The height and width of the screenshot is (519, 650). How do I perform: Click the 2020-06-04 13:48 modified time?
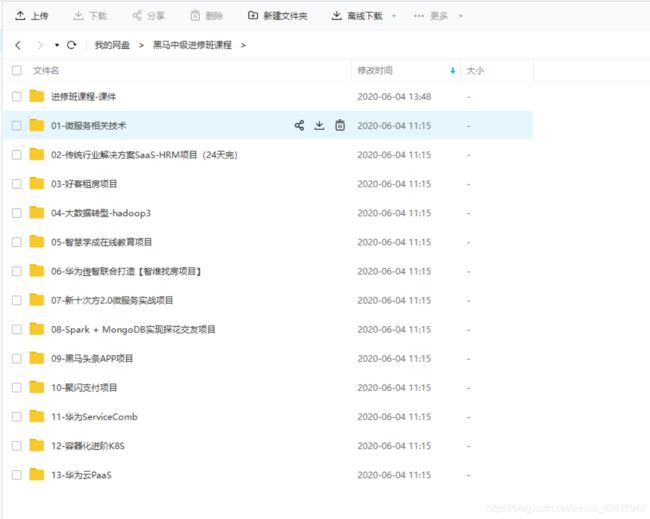pyautogui.click(x=394, y=97)
